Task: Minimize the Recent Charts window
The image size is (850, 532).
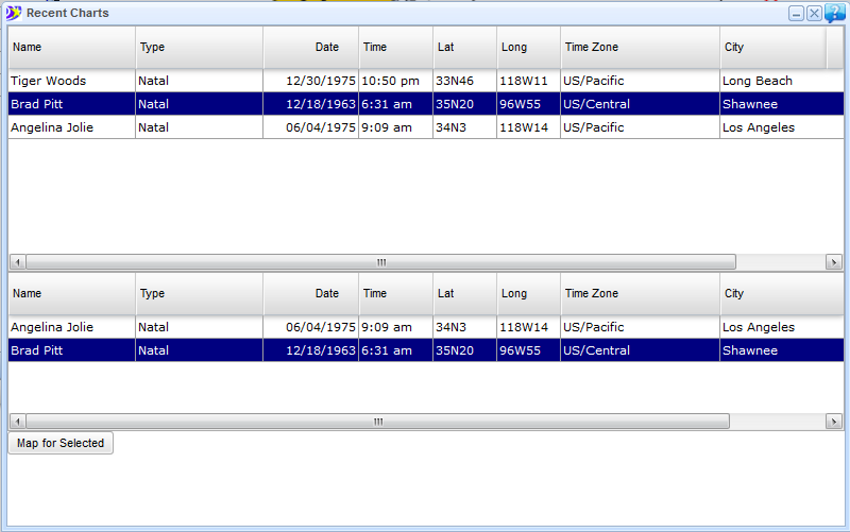Action: click(796, 14)
